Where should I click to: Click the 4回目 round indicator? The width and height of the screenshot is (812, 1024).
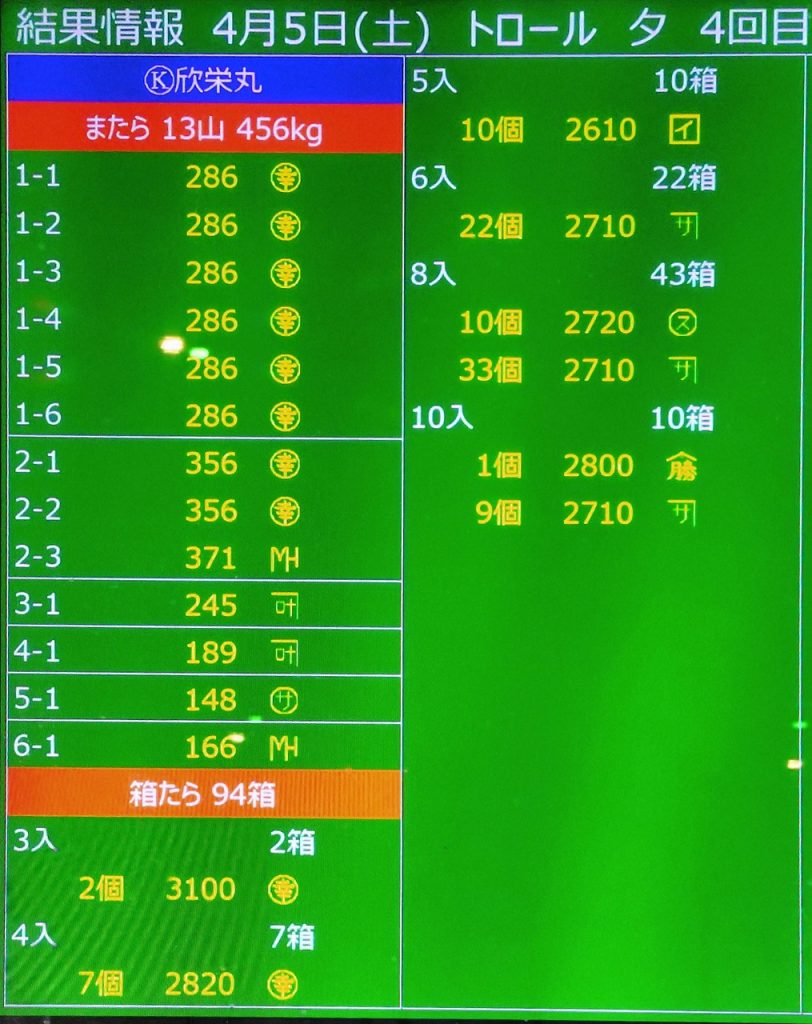pyautogui.click(x=752, y=29)
